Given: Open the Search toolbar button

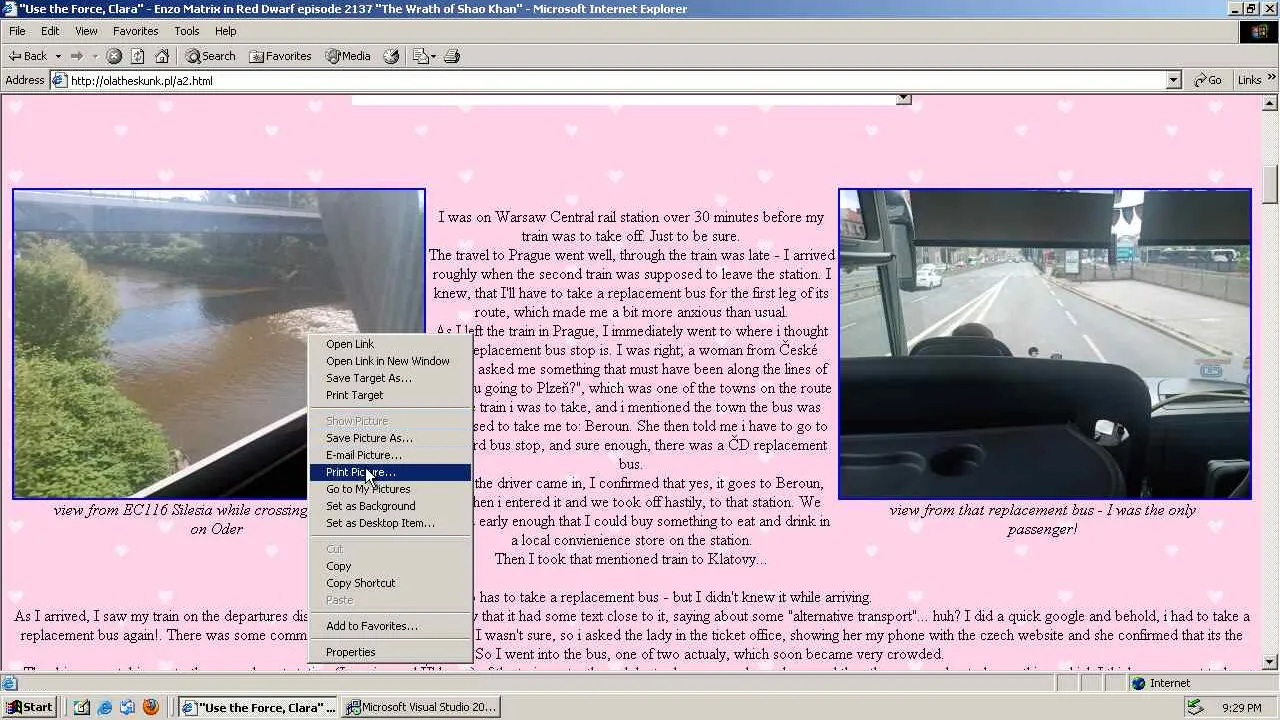Looking at the screenshot, I should [210, 56].
